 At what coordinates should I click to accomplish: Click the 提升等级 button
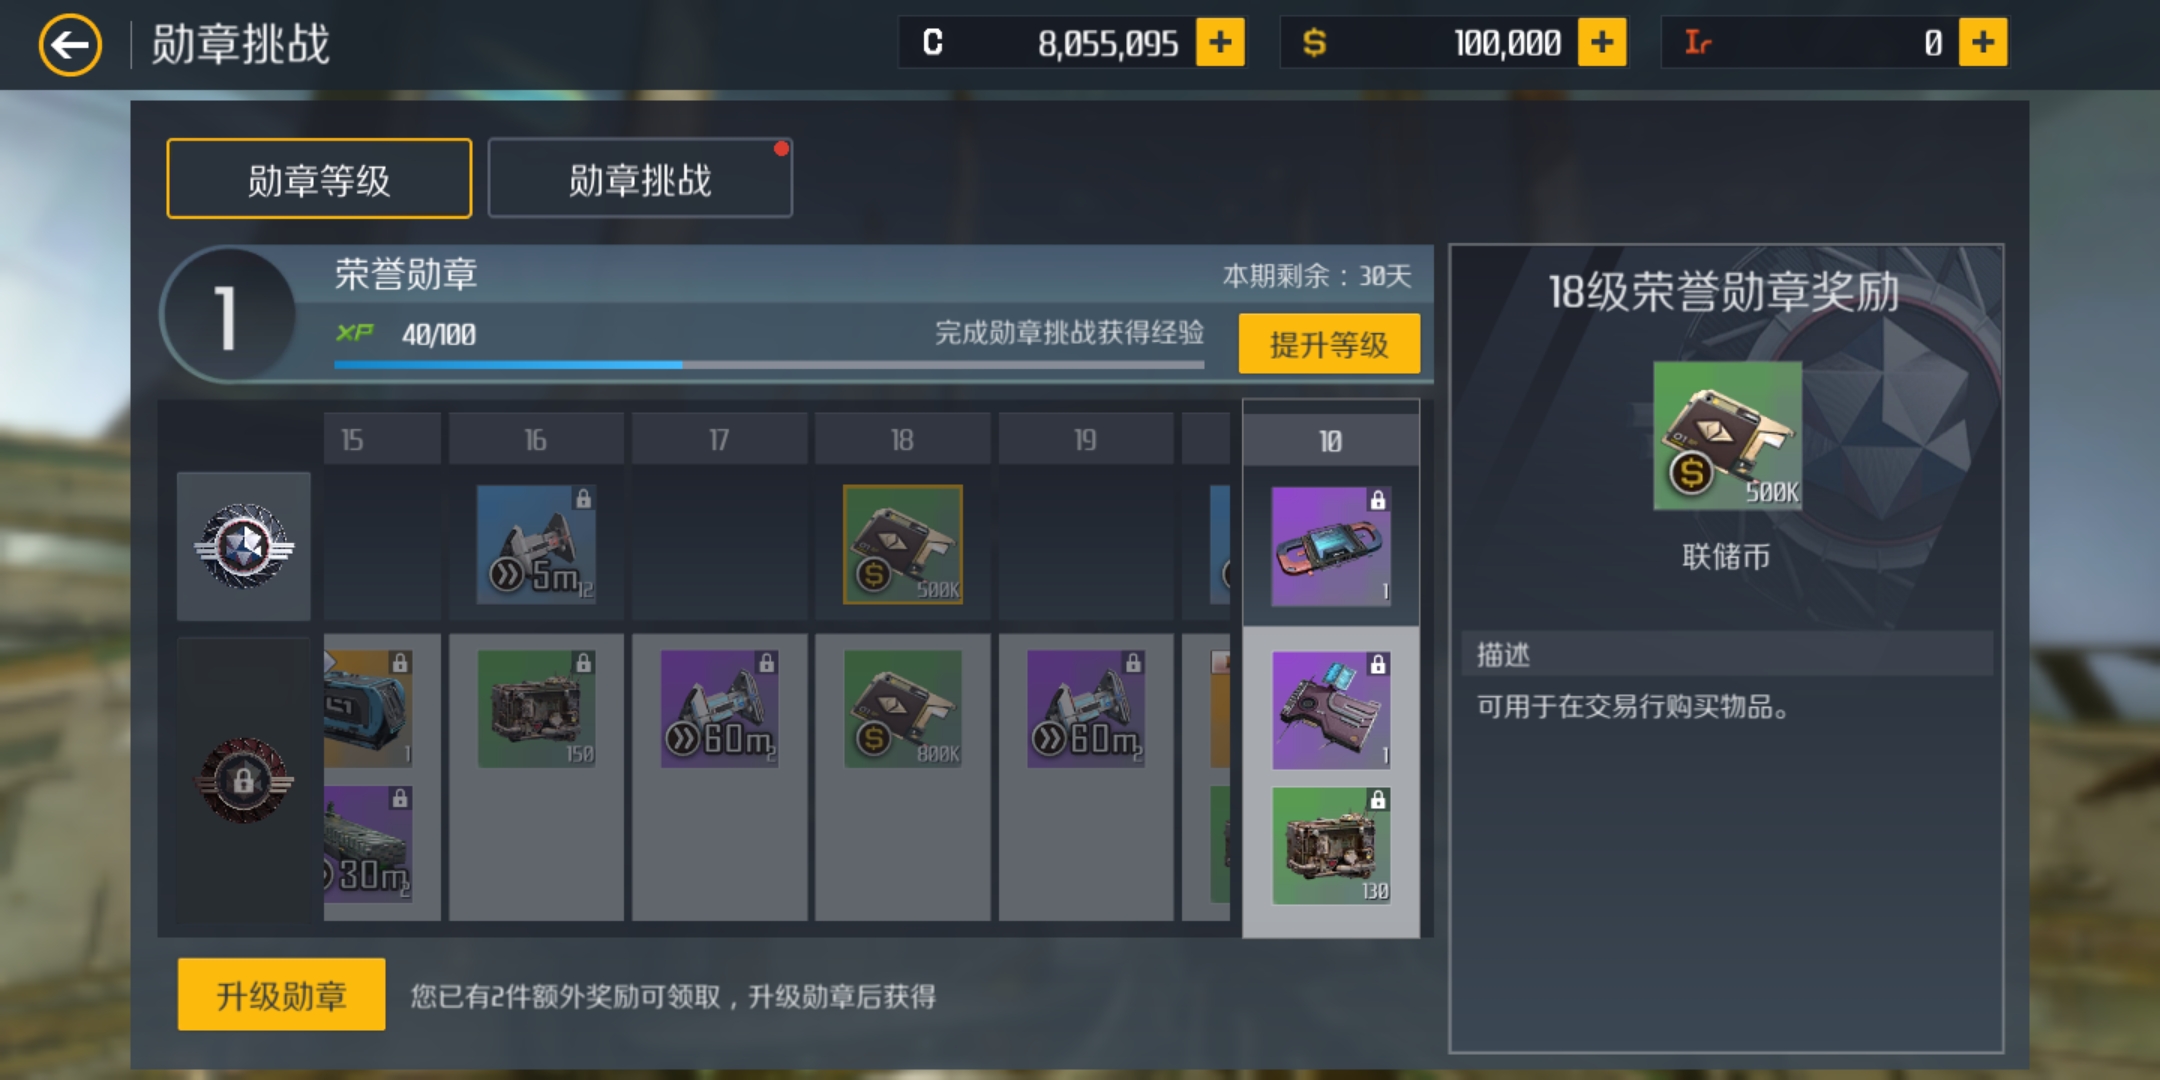tap(1329, 344)
